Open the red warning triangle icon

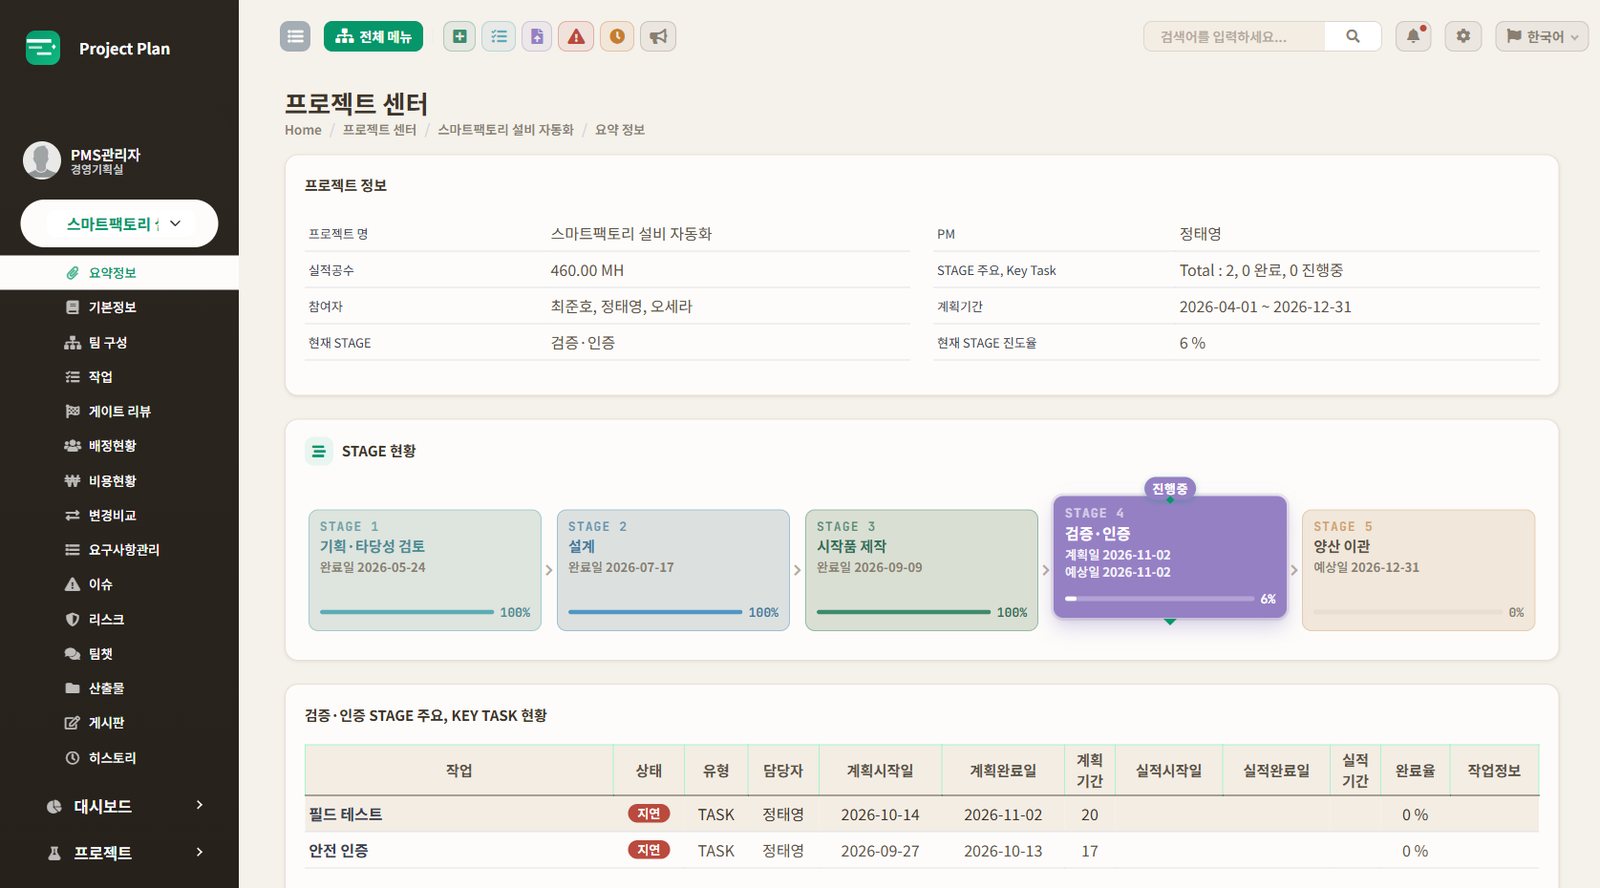pos(576,36)
